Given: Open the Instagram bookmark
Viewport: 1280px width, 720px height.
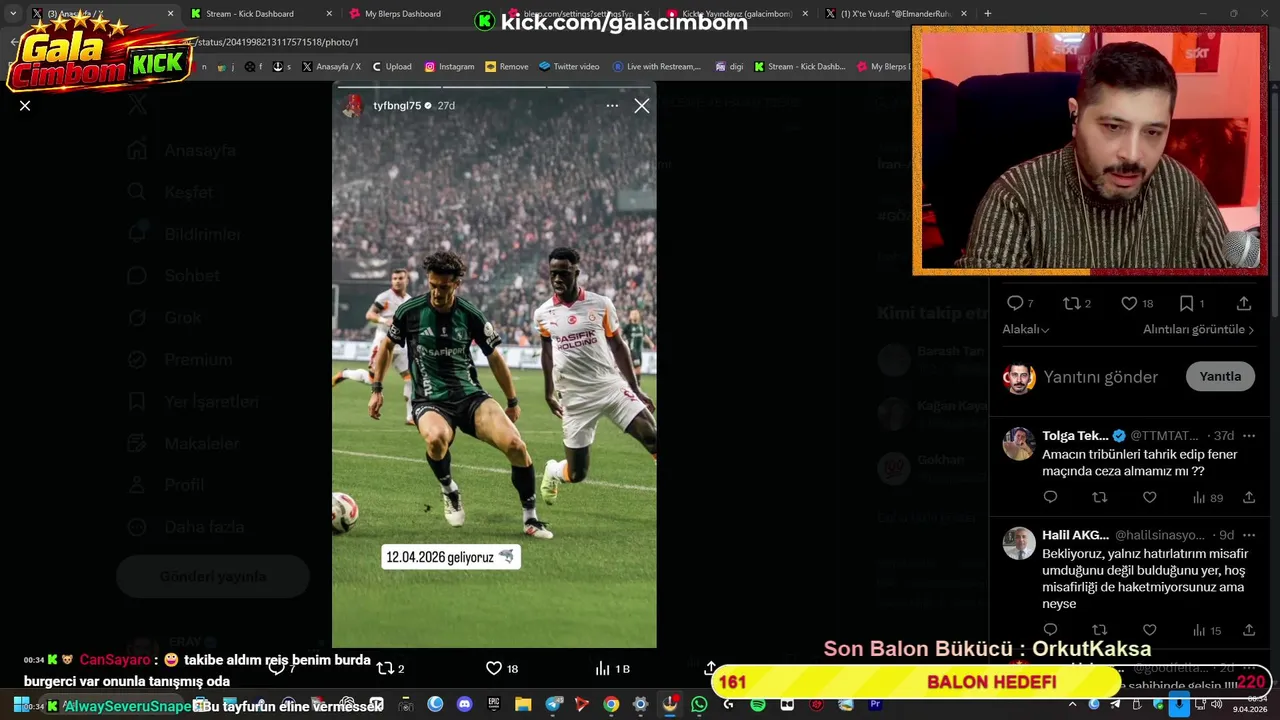Looking at the screenshot, I should [450, 67].
